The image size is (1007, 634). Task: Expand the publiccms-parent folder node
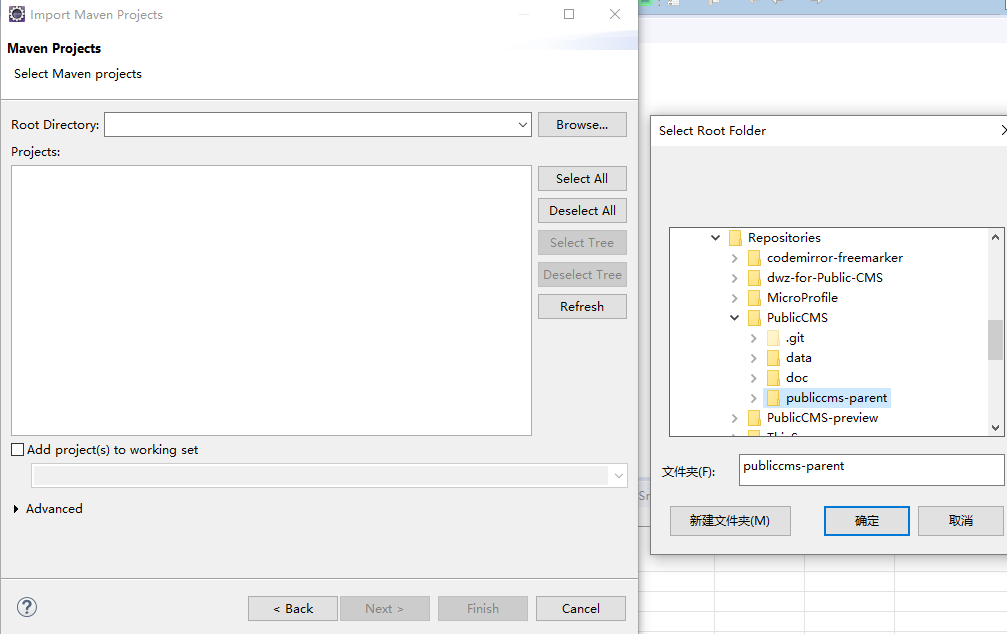coord(754,398)
